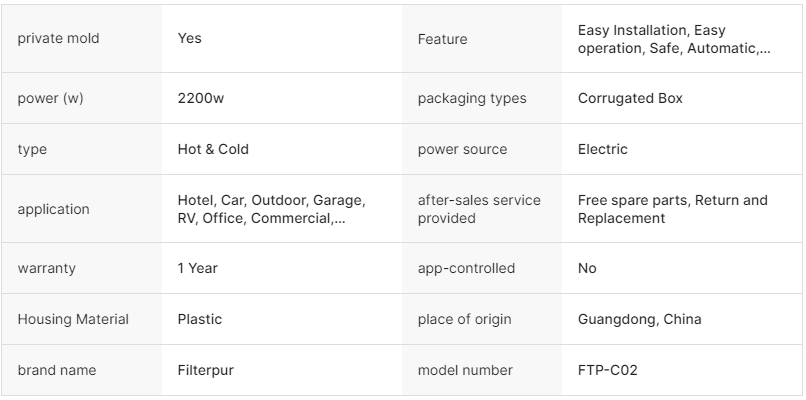Click the 'No' app-controlled value
806x400 pixels.
pos(587,269)
